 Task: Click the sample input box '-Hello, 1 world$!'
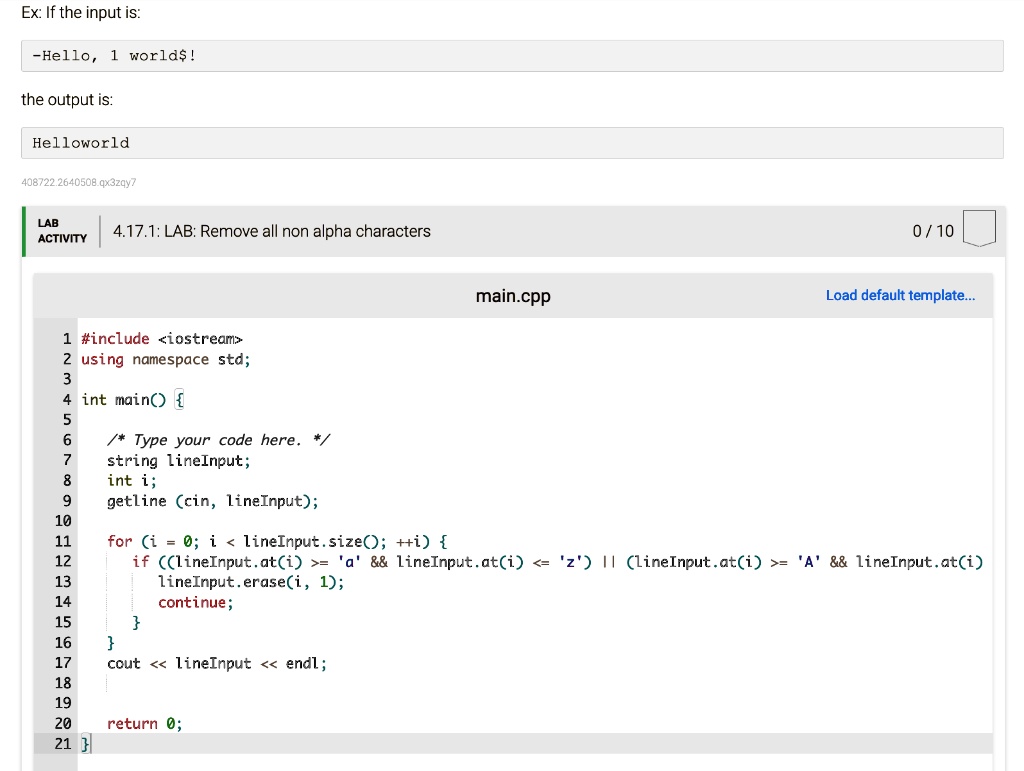point(512,56)
